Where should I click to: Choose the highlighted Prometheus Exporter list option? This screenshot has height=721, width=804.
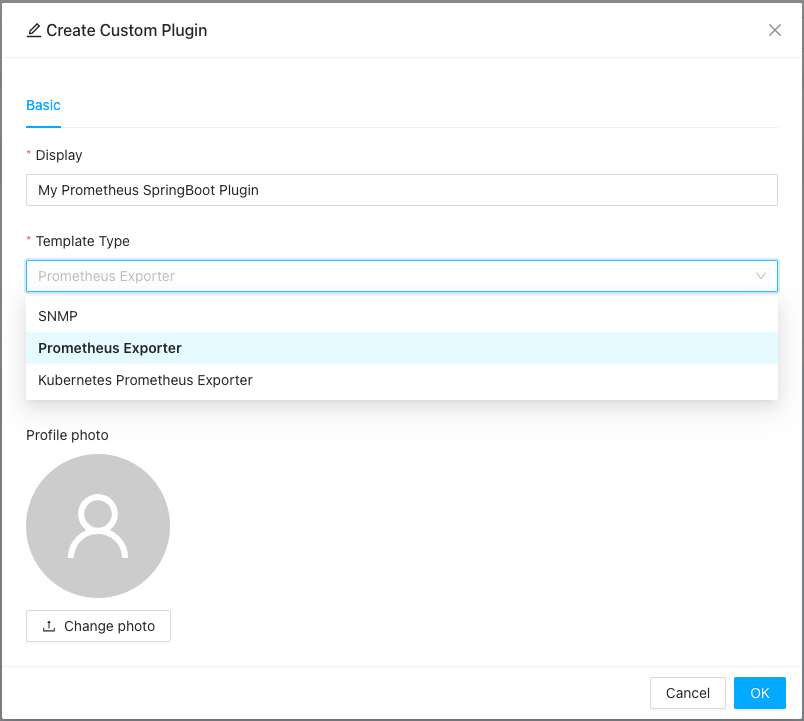coord(110,348)
